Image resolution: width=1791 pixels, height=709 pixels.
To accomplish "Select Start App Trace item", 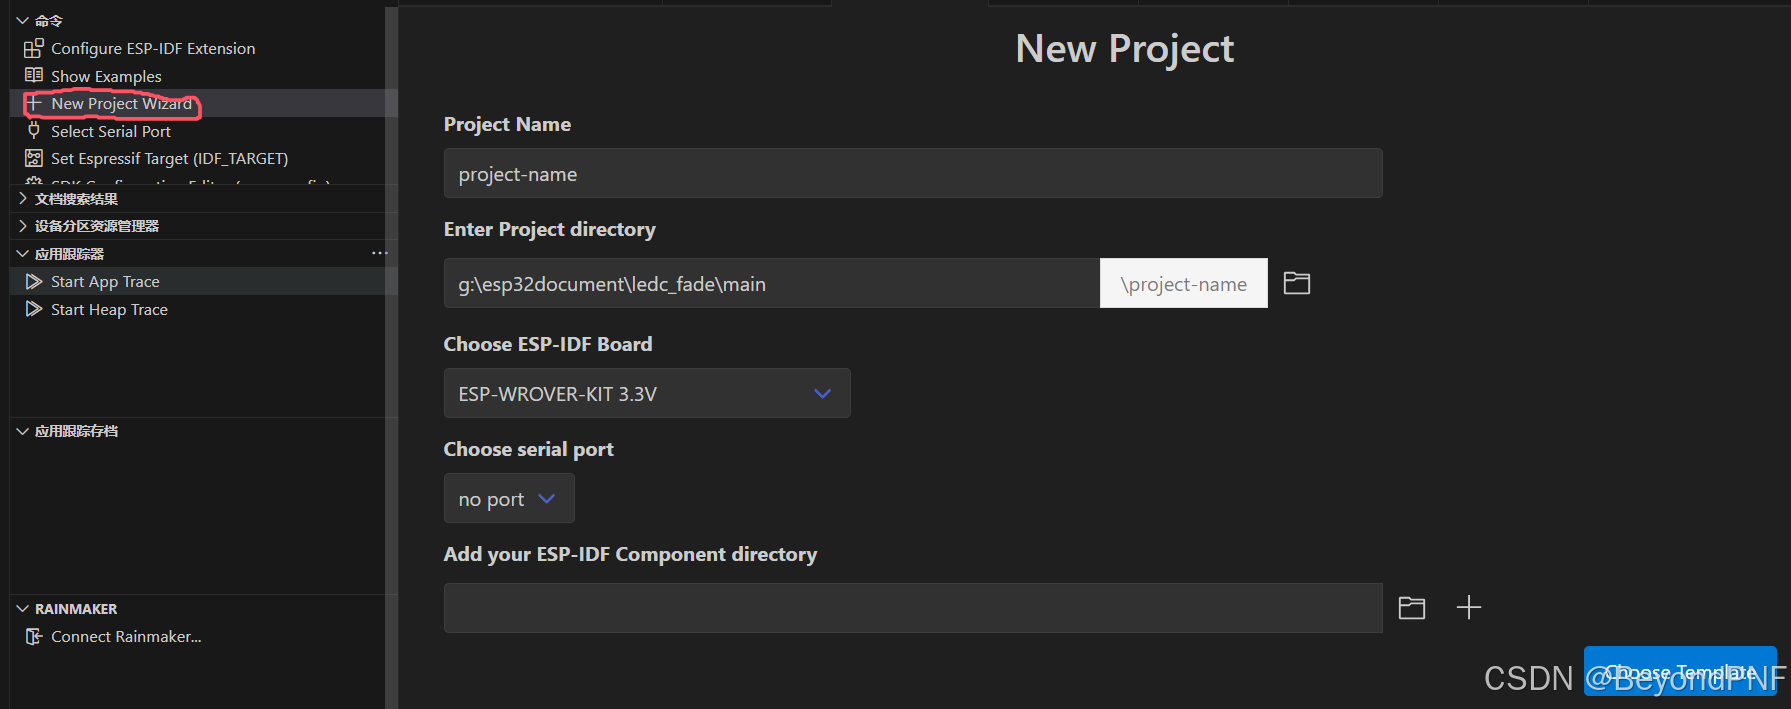I will (x=105, y=282).
